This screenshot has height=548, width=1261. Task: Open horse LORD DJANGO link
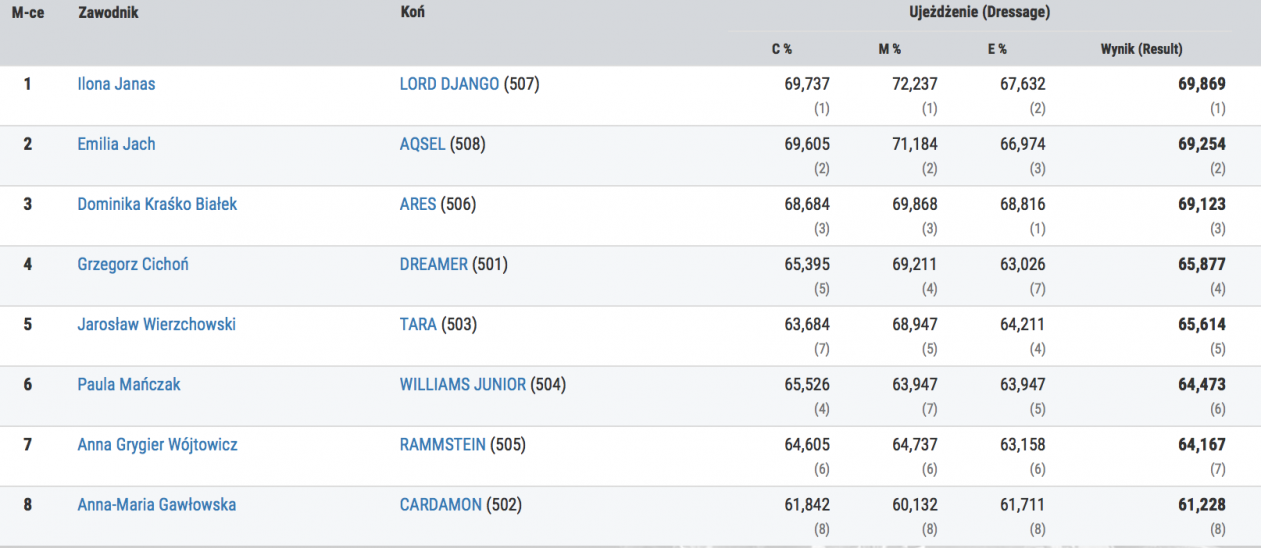[x=449, y=84]
